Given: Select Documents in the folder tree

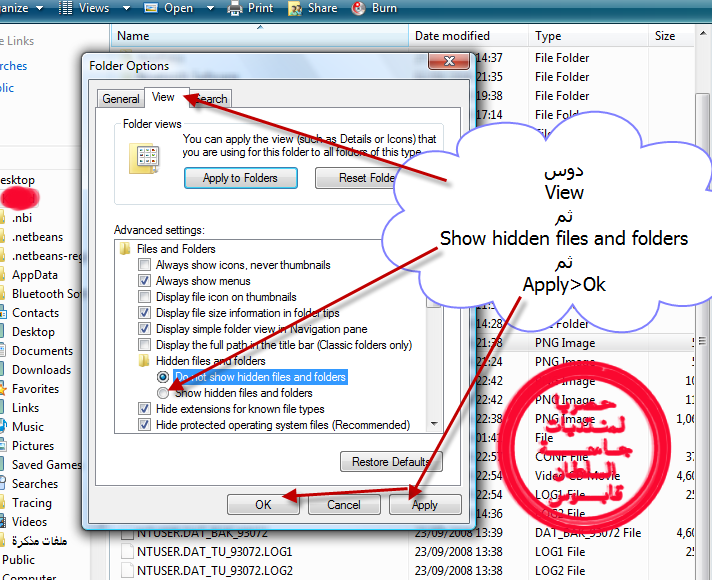Looking at the screenshot, I should coord(42,351).
